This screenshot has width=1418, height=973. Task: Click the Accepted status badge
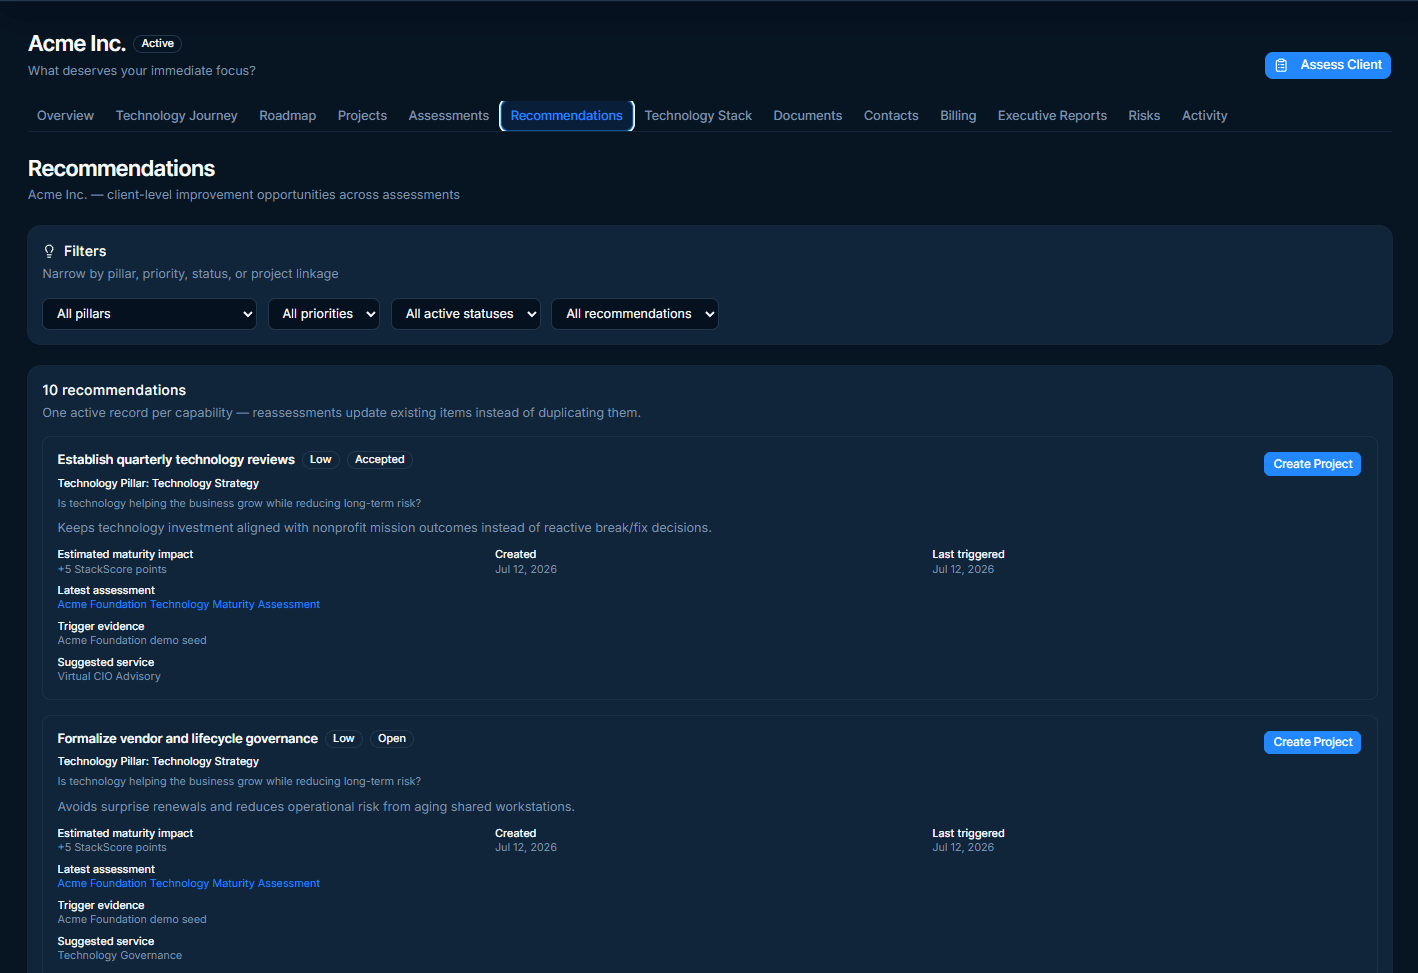click(x=380, y=460)
